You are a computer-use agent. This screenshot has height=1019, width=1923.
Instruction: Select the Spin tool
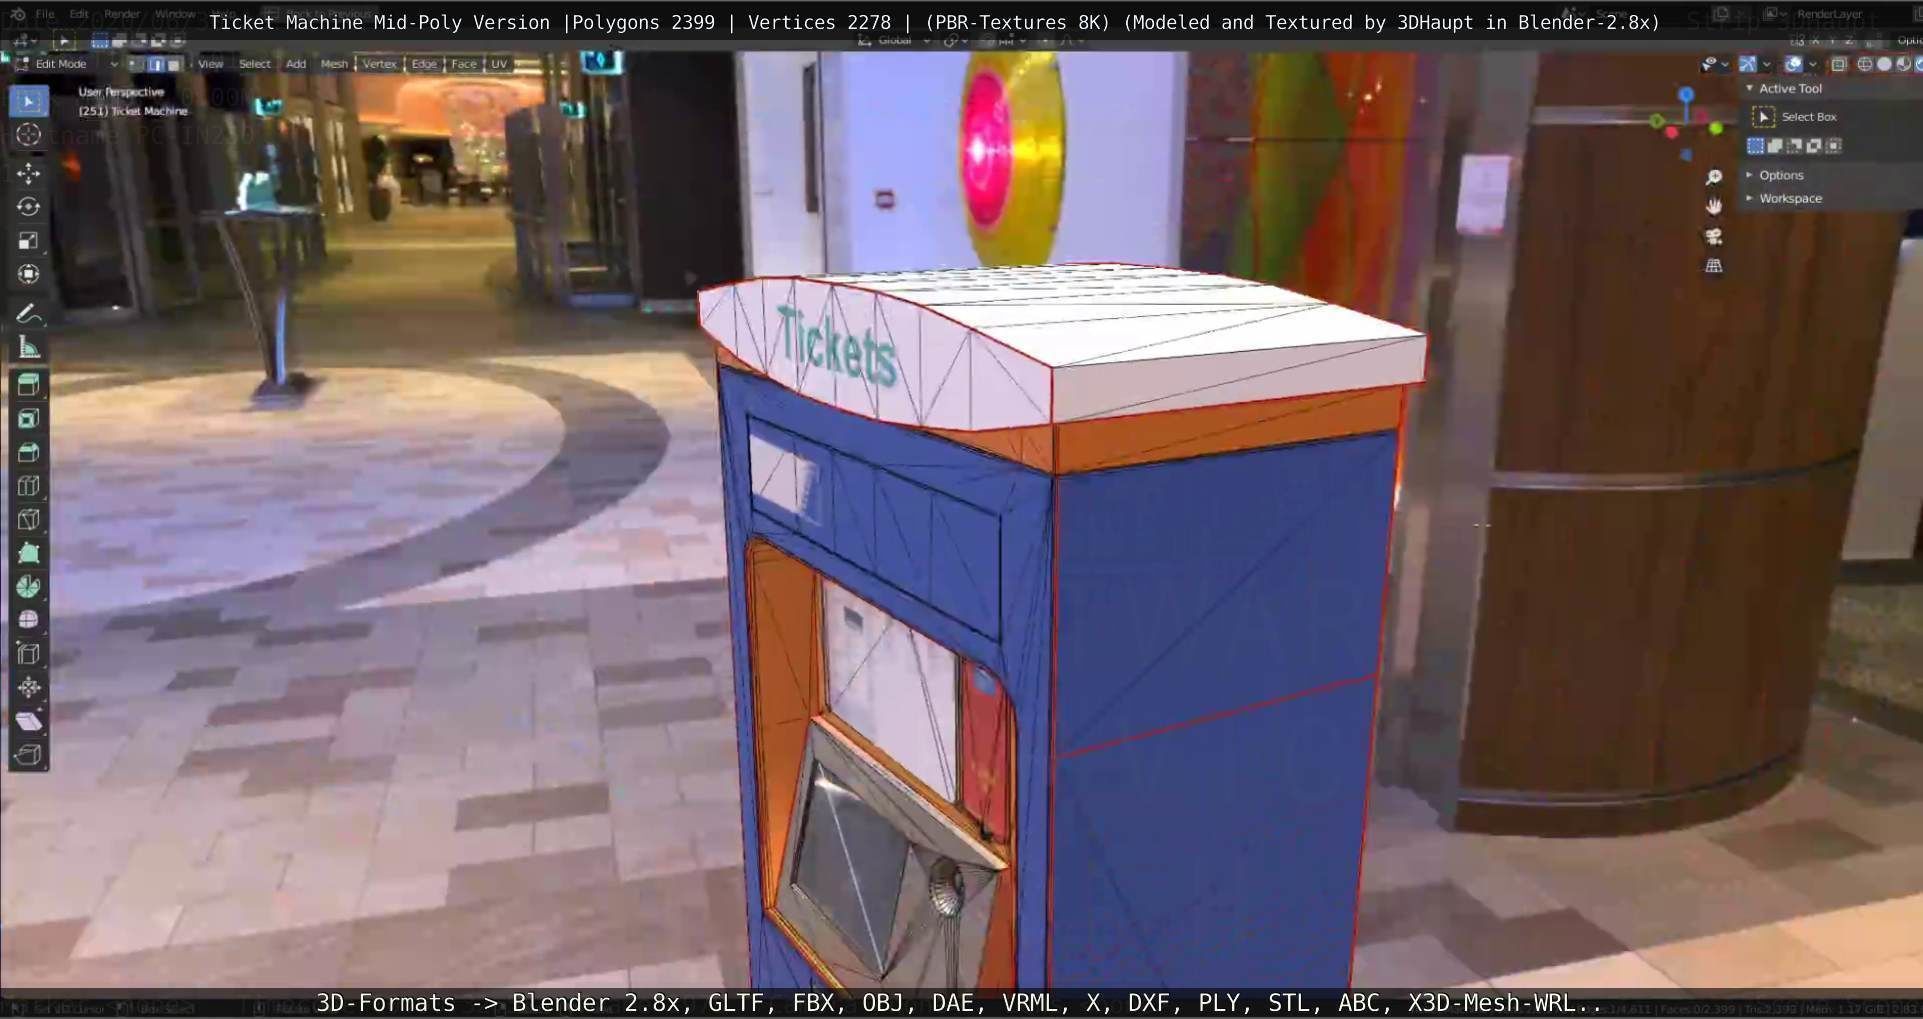28,587
